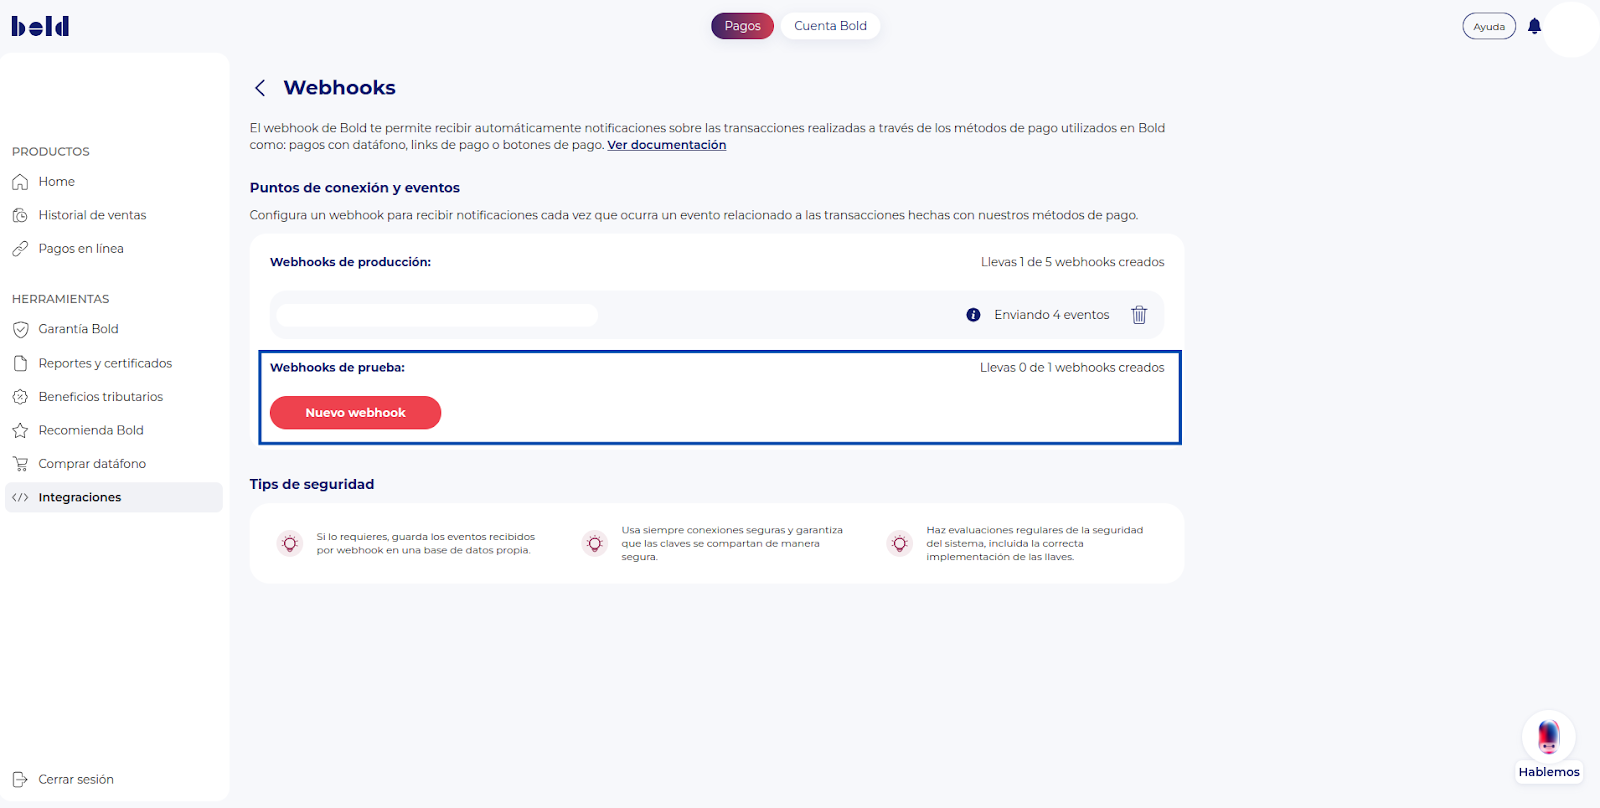Open Comprar datáfono shopping cart icon
This screenshot has height=808, width=1600.
pyautogui.click(x=21, y=463)
